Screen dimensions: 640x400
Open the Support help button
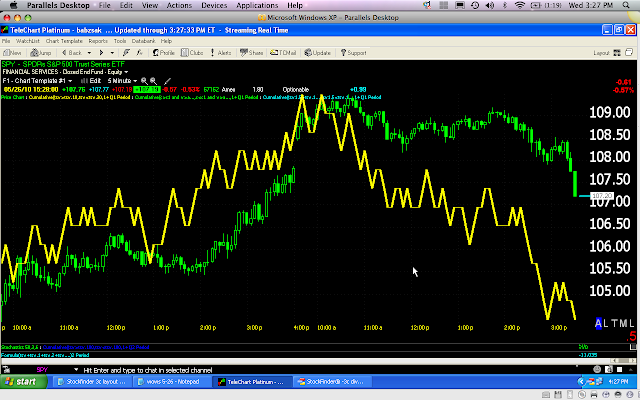tap(353, 53)
